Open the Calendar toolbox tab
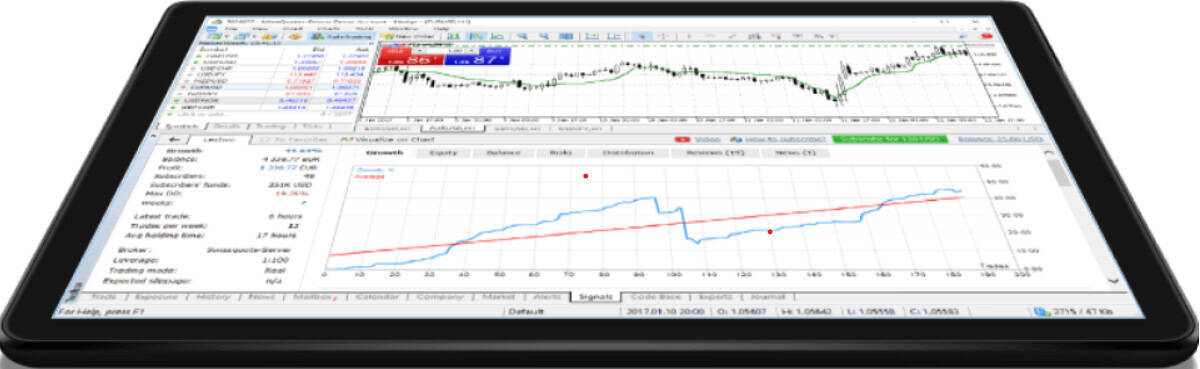1200x369 pixels. tap(378, 297)
